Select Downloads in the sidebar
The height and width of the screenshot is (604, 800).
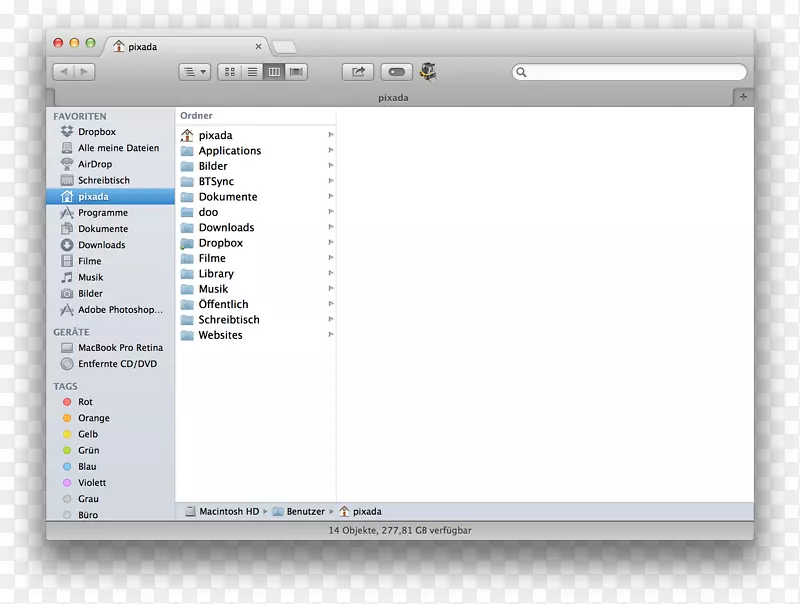tap(101, 245)
